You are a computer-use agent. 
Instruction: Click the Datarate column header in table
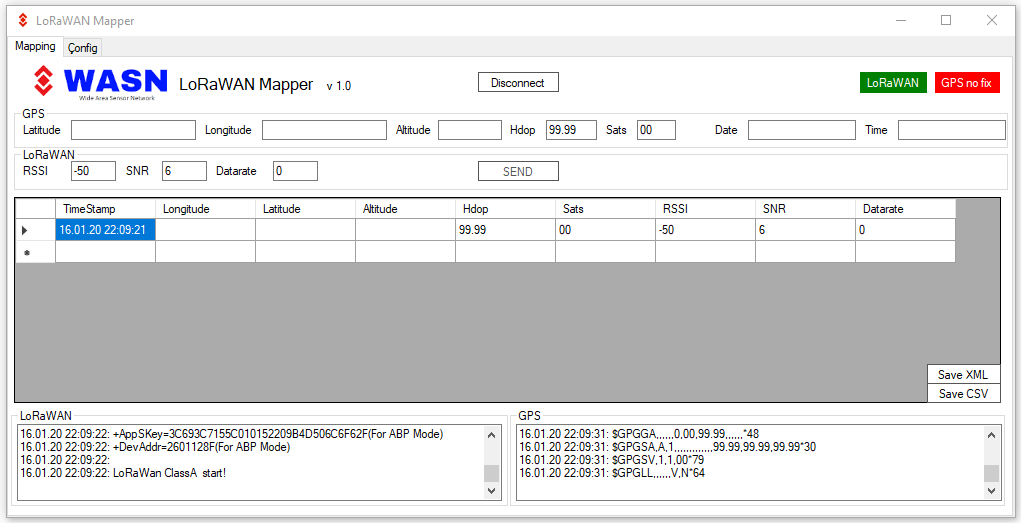[905, 208]
